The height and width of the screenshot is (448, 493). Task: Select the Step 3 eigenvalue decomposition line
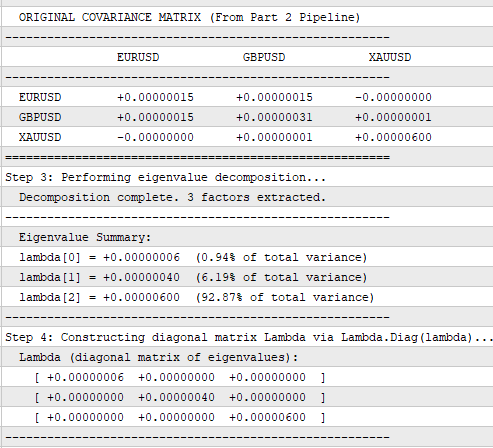(x=165, y=177)
